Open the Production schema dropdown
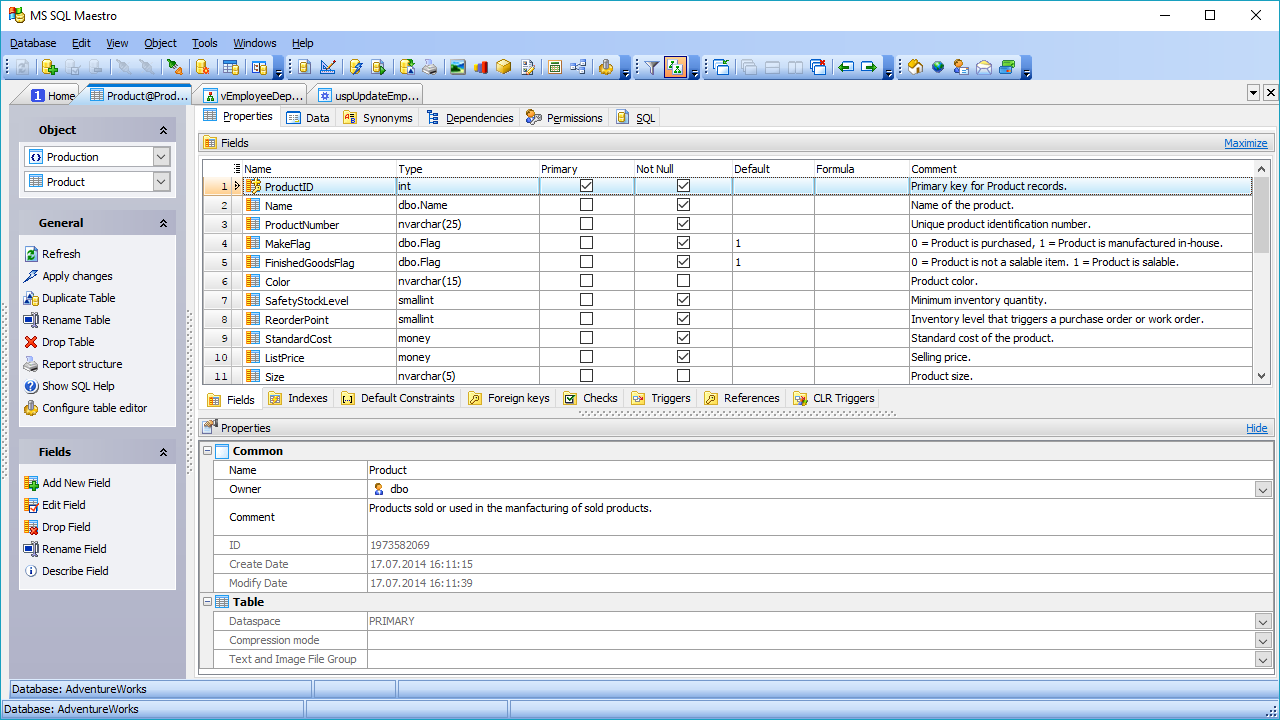Viewport: 1280px width, 720px height. click(x=161, y=157)
